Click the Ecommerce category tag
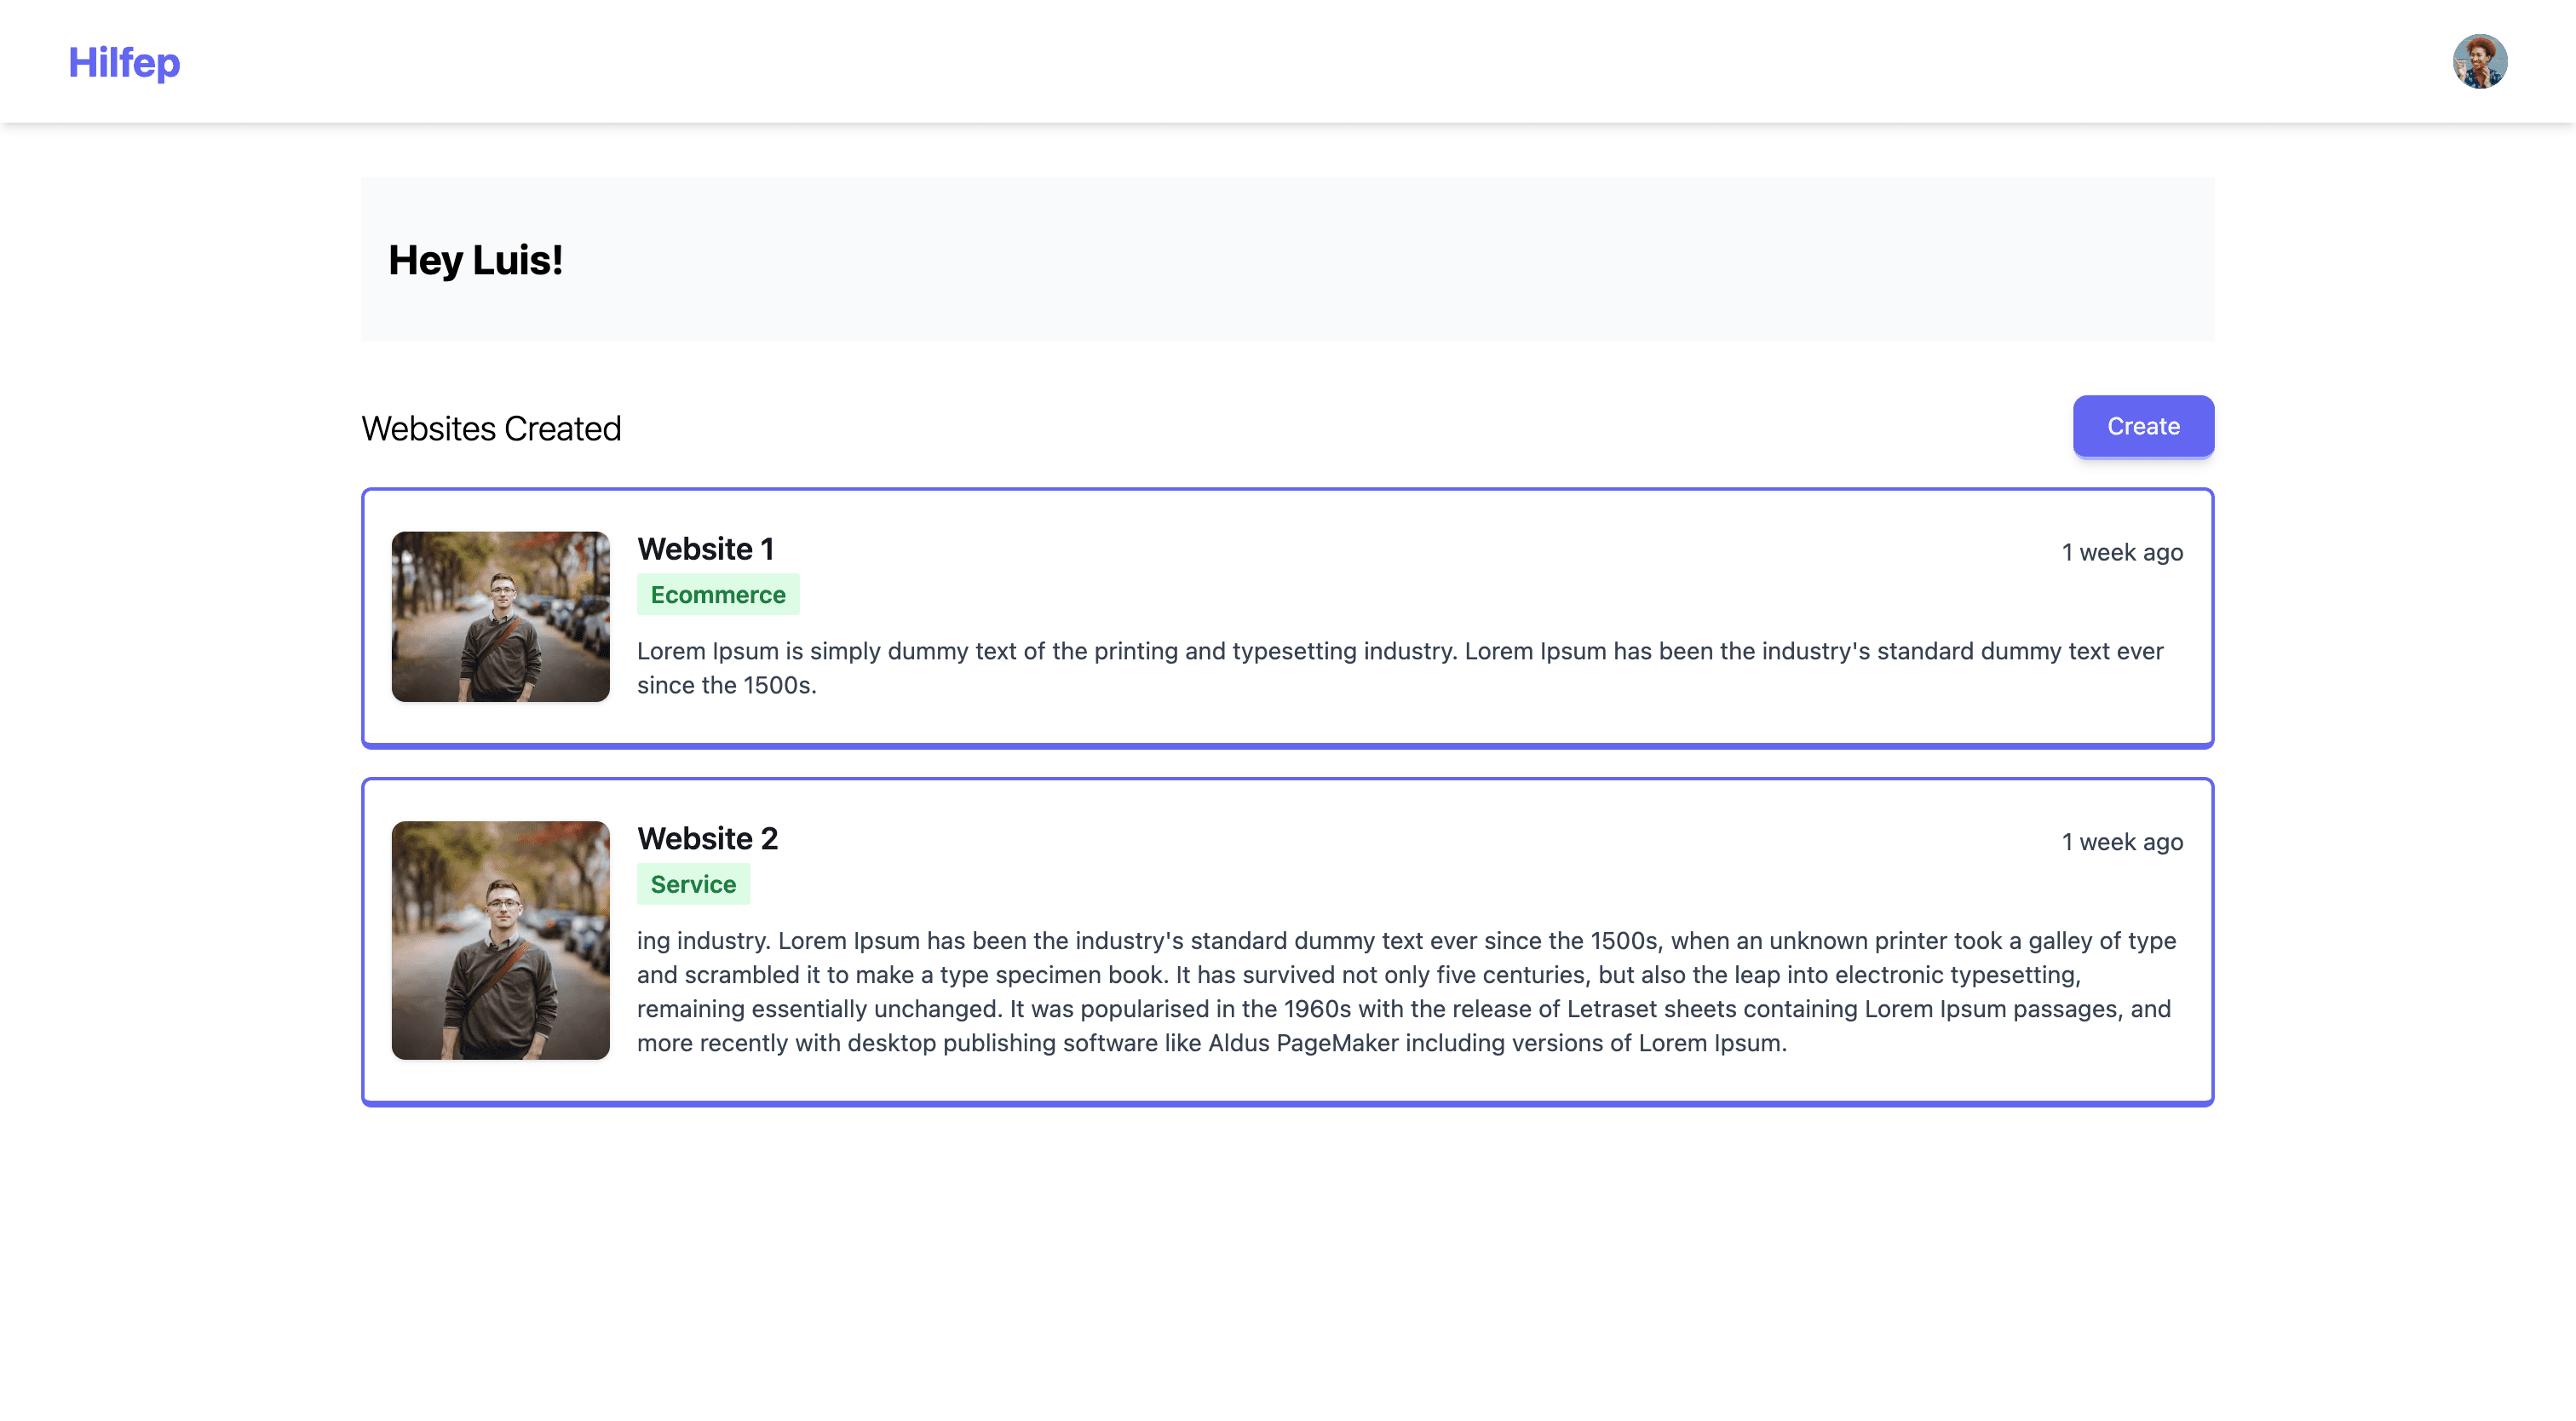The height and width of the screenshot is (1421, 2576). pyautogui.click(x=718, y=595)
